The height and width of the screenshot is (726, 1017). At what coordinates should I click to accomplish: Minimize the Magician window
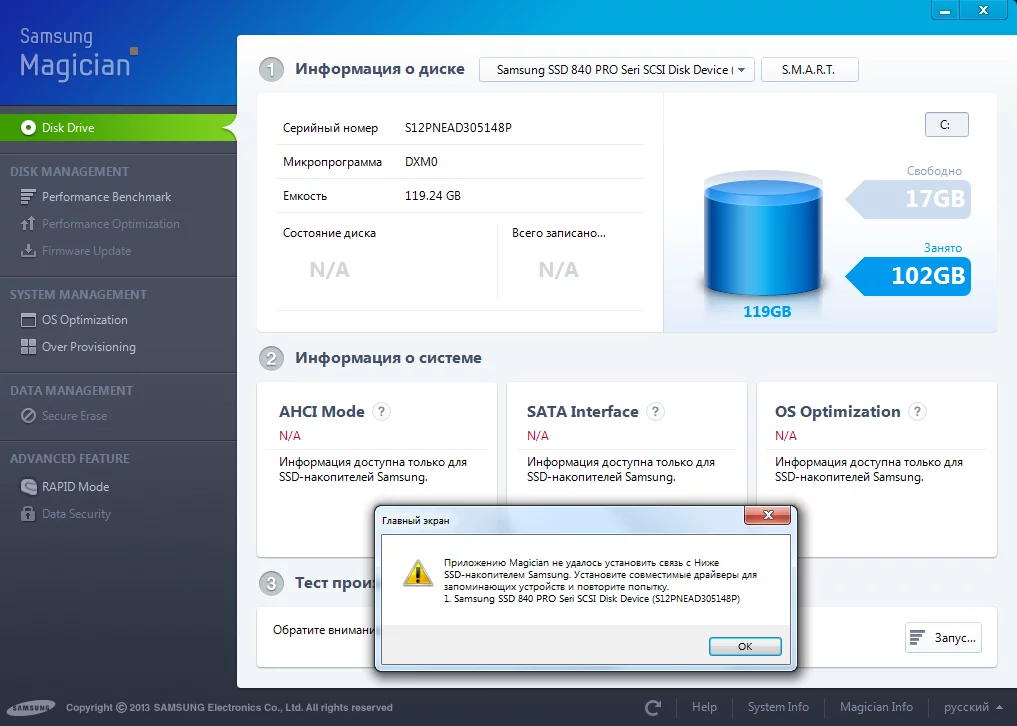945,10
